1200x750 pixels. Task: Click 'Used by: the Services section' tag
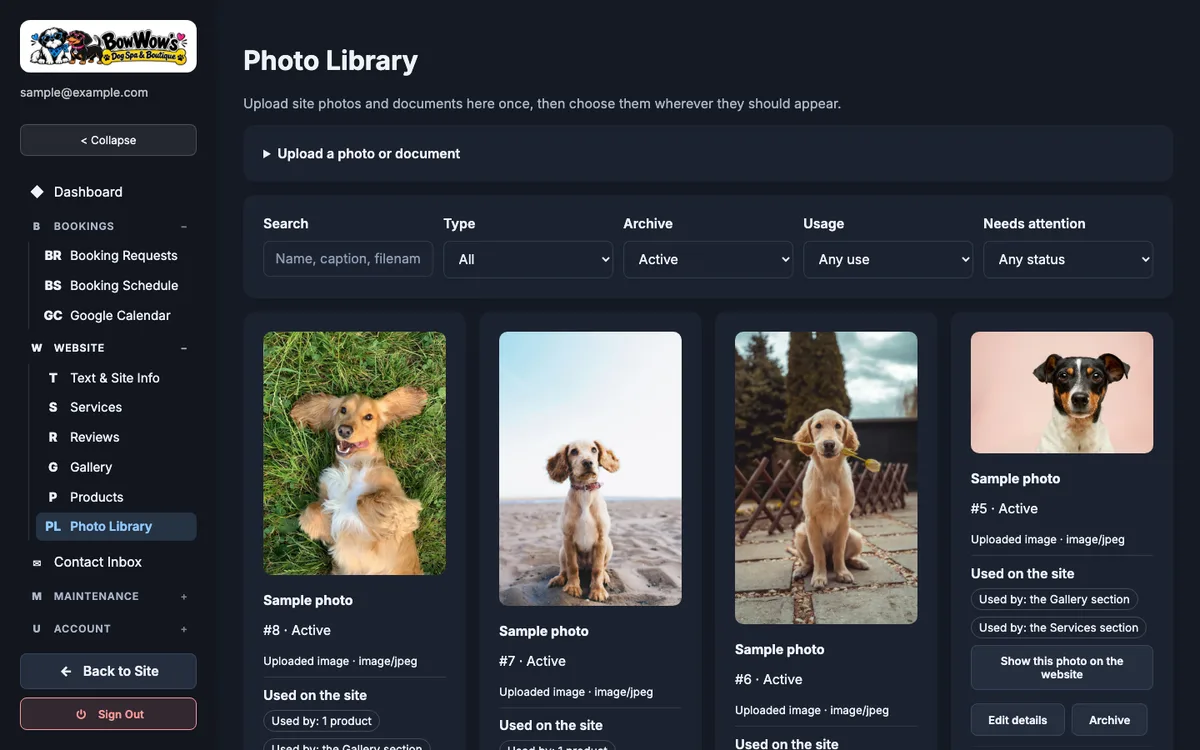[1059, 628]
